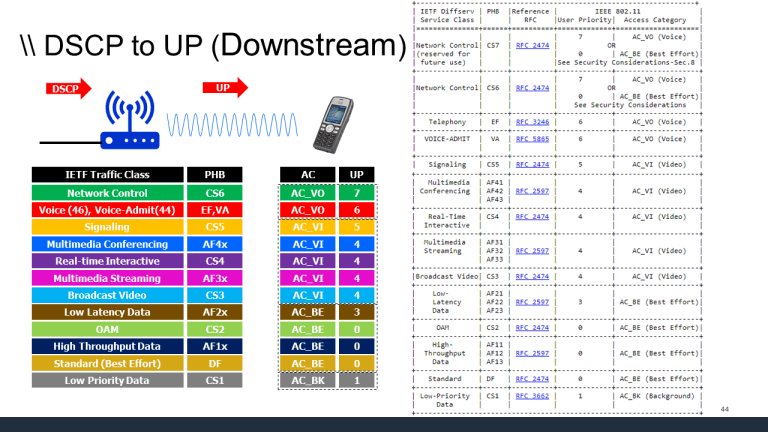
Task: Click the red UP value 6 cell
Action: 357,210
